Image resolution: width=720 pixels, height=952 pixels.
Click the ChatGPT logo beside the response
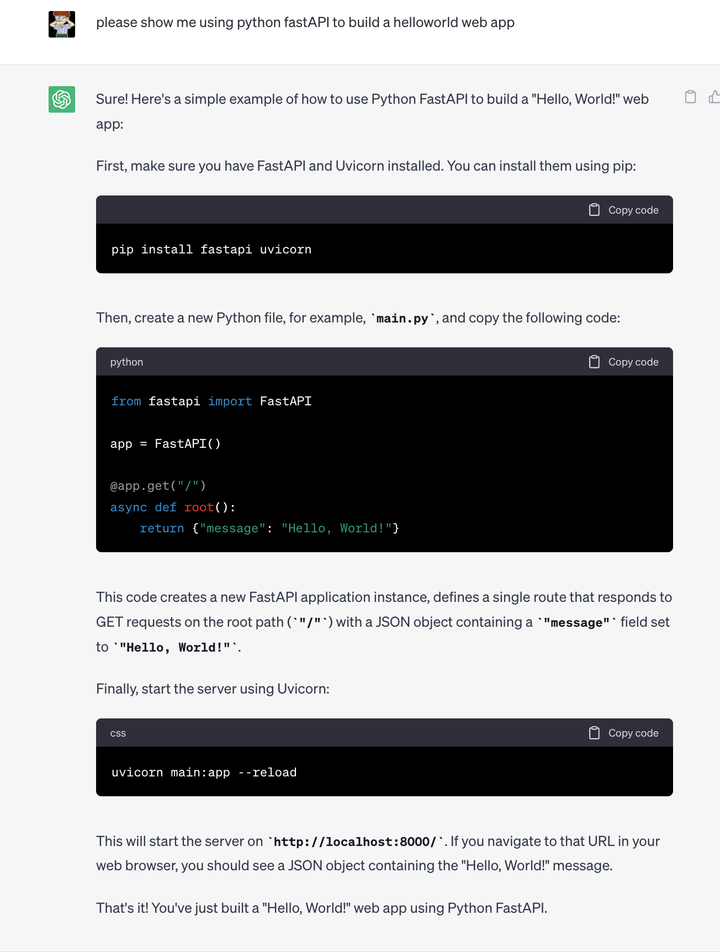pyautogui.click(x=62, y=99)
